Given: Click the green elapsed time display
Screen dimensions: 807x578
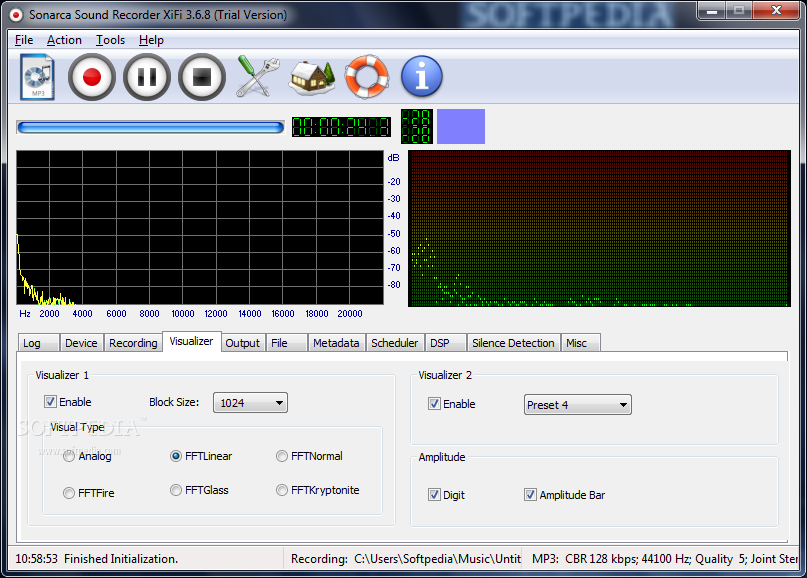Looking at the screenshot, I should coord(341,127).
